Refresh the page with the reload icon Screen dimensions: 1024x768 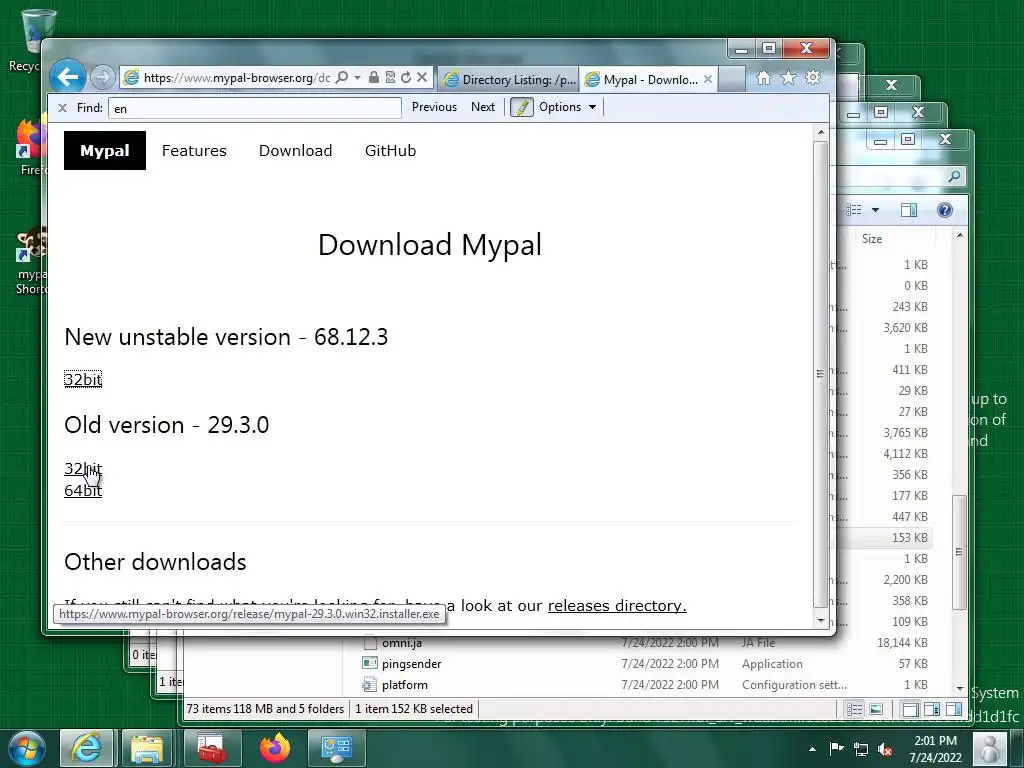coord(406,78)
